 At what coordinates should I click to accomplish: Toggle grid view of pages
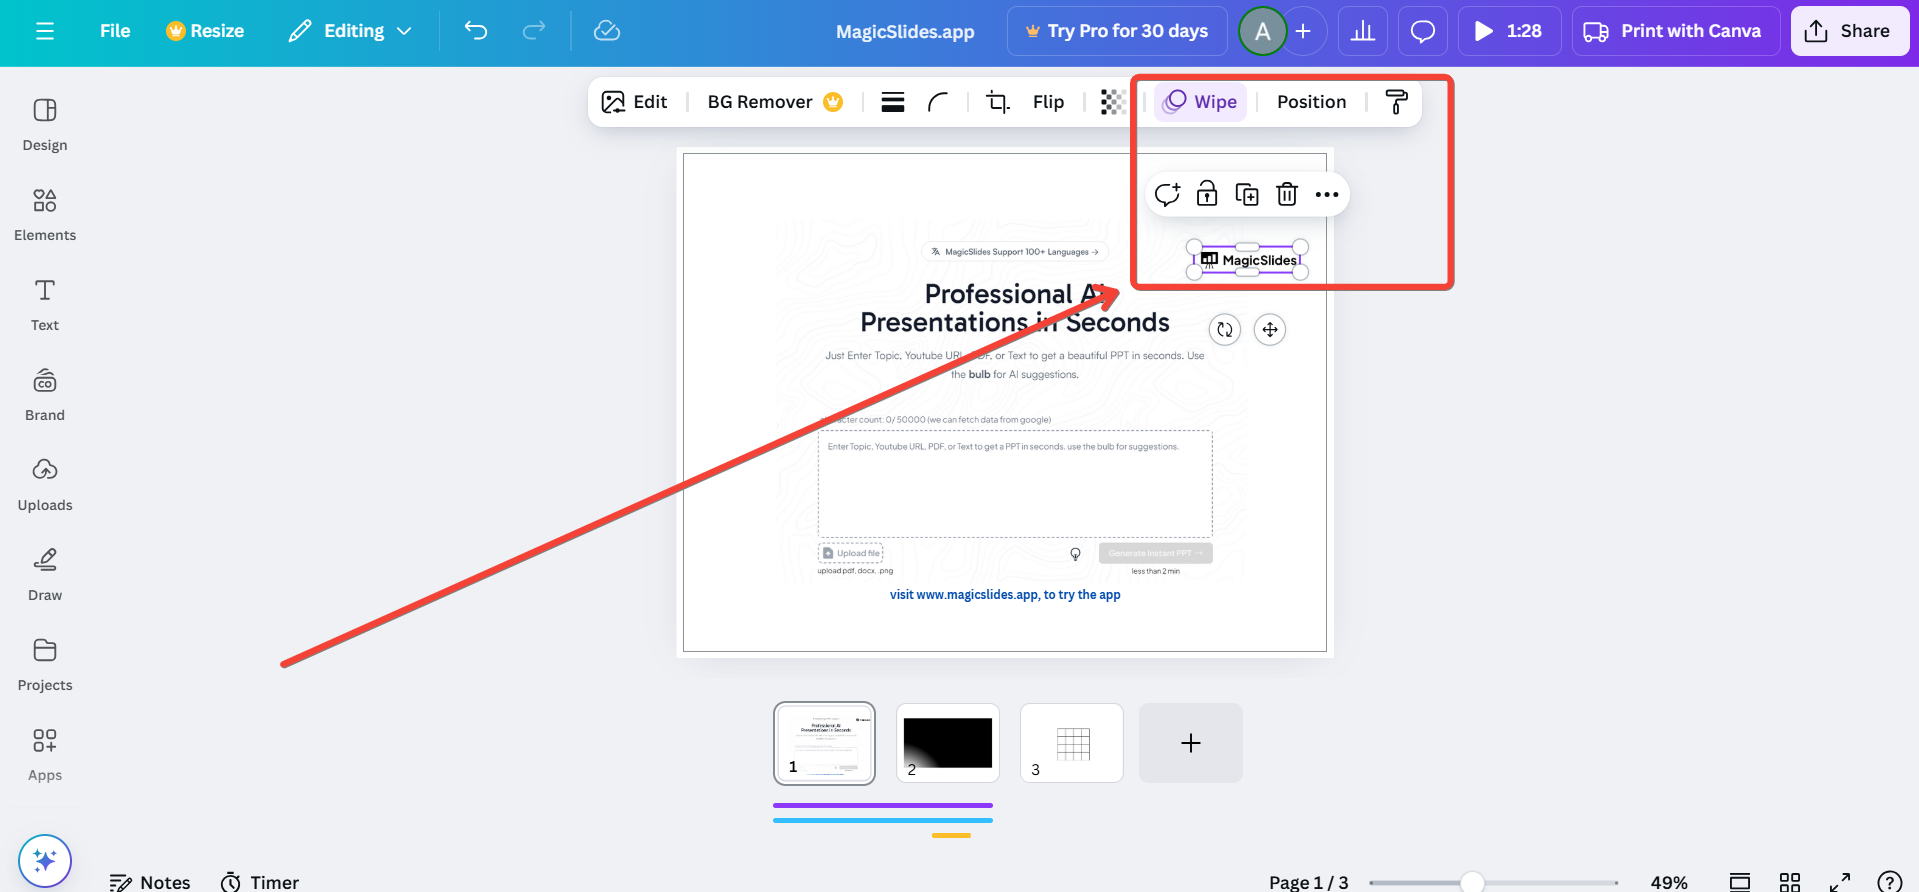[1790, 882]
